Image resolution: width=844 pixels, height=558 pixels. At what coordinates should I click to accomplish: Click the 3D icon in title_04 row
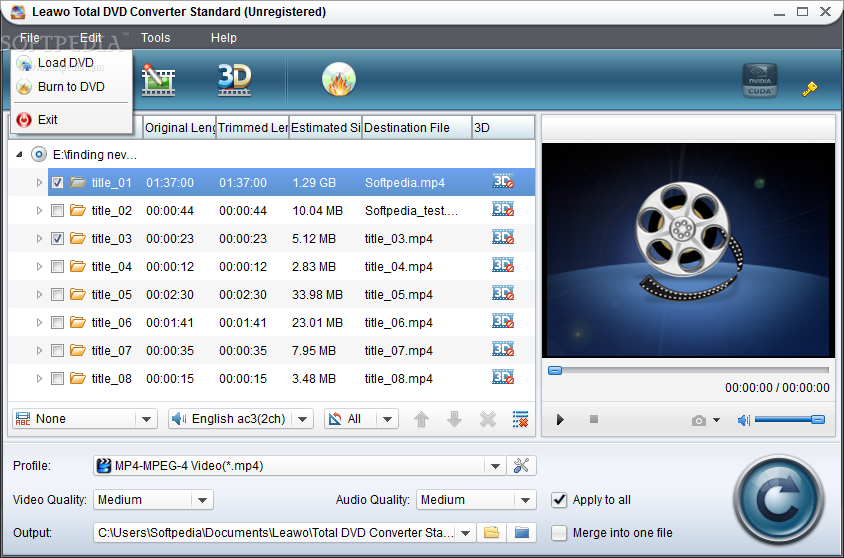[503, 265]
